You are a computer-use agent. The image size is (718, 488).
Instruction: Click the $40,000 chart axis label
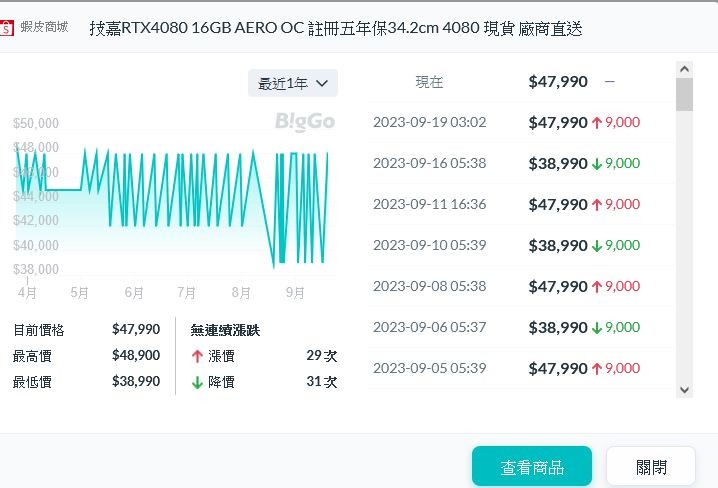click(36, 245)
